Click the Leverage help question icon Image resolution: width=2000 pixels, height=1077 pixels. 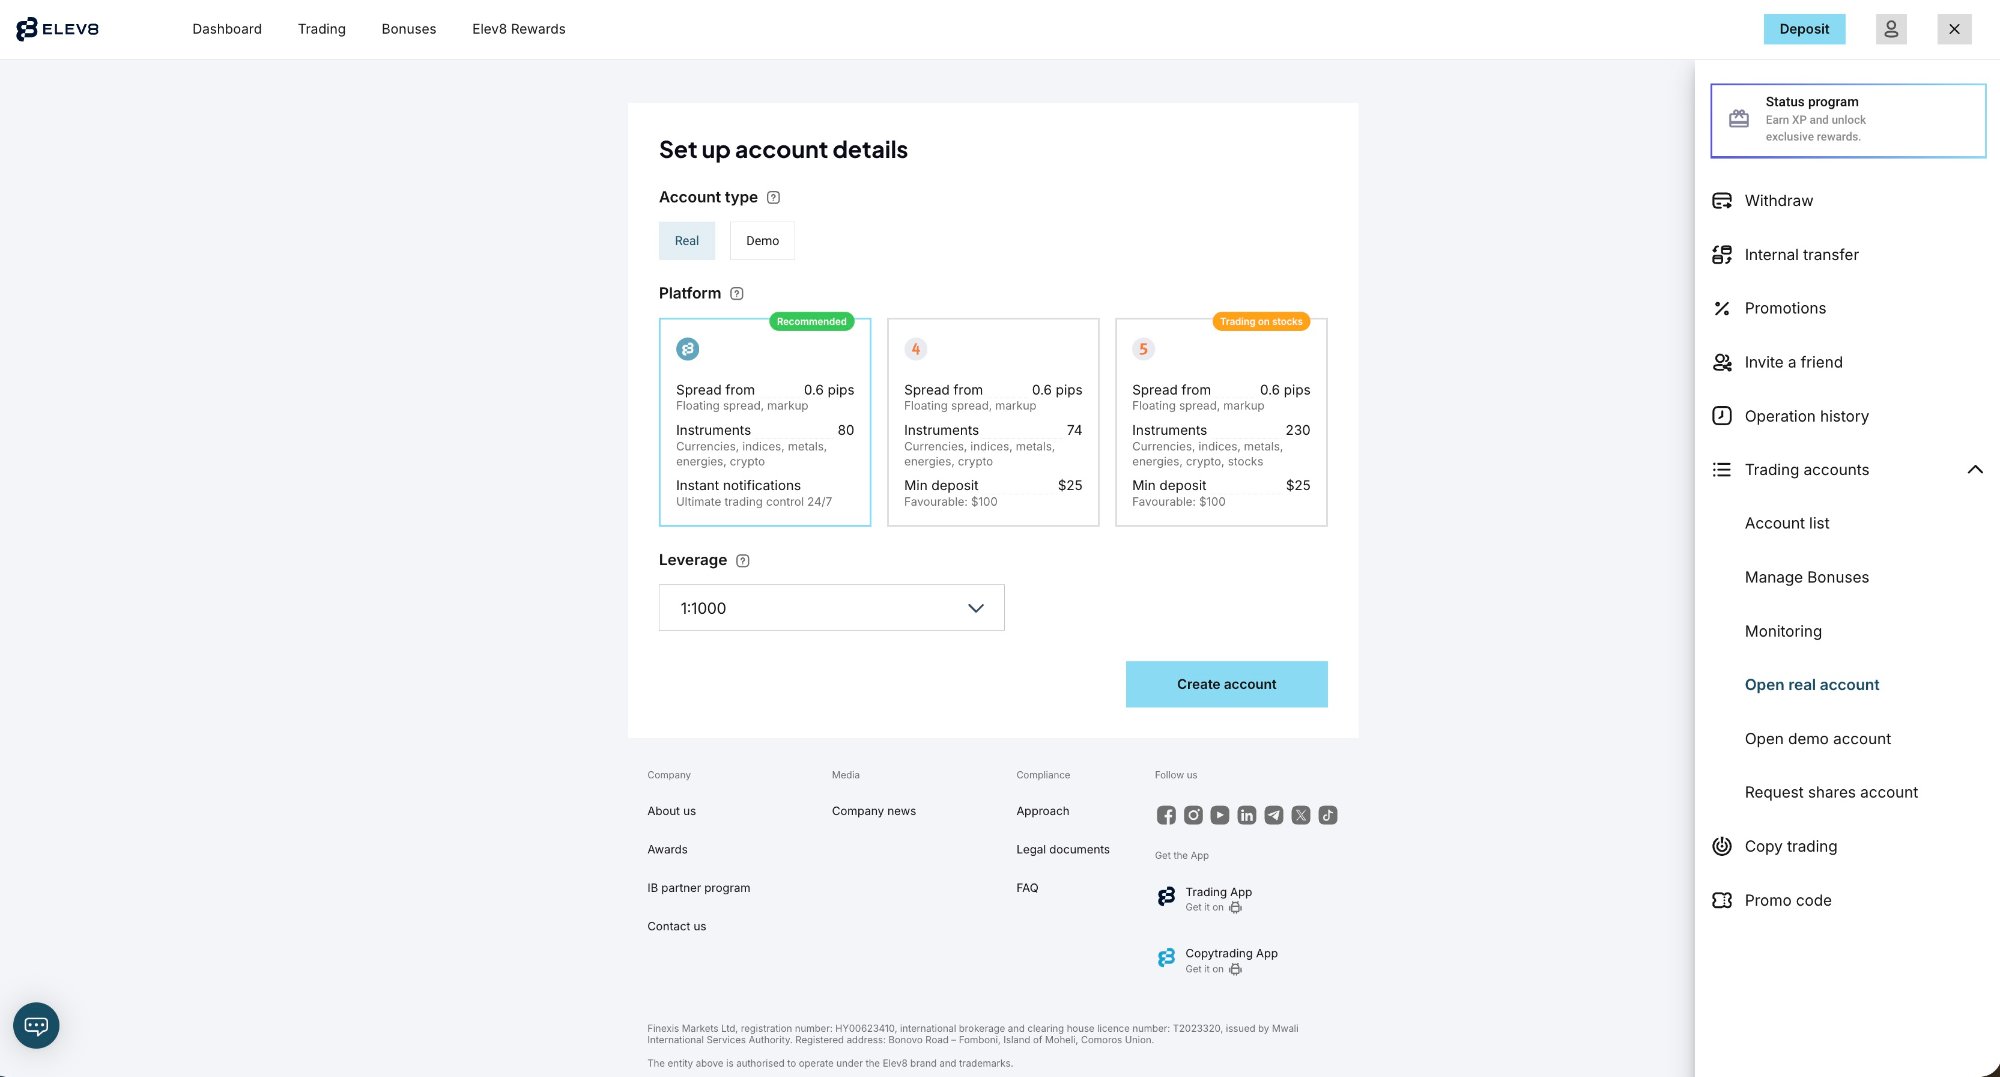coord(743,561)
